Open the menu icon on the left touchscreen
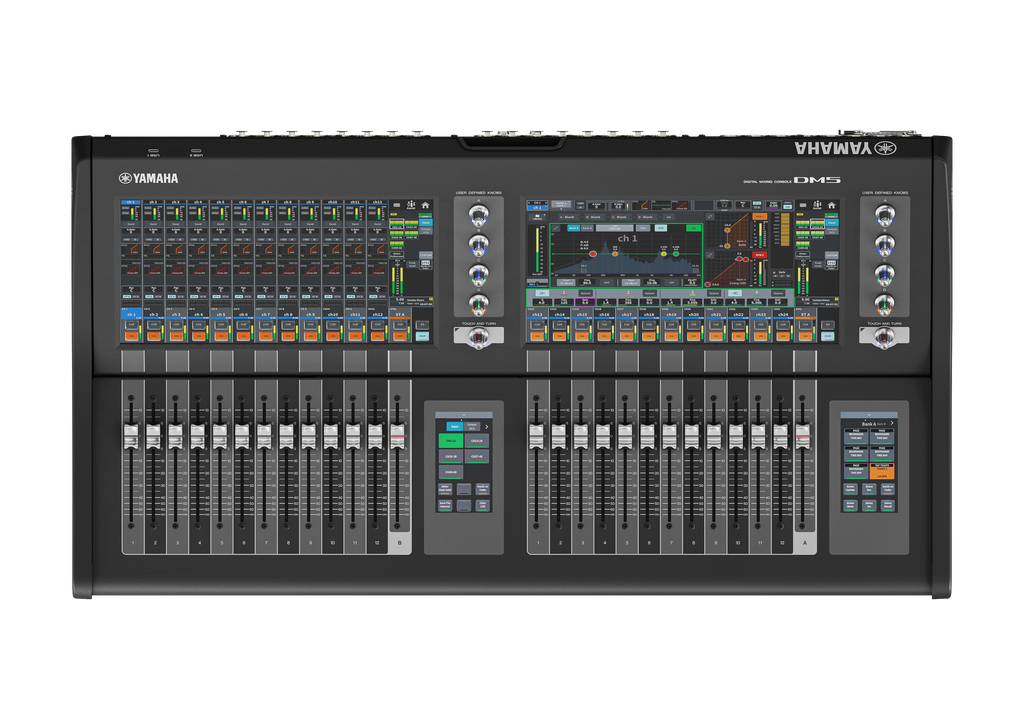1024x724 pixels. (x=396, y=205)
